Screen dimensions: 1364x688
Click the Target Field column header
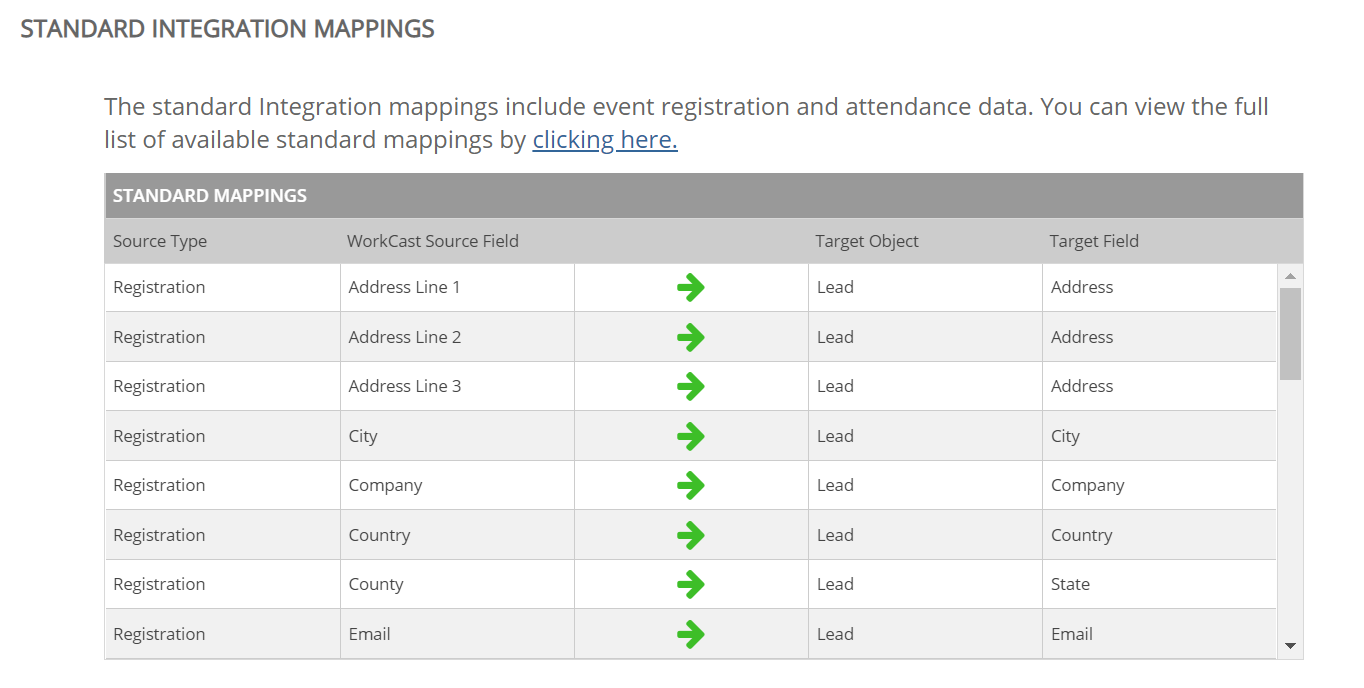(x=1094, y=241)
